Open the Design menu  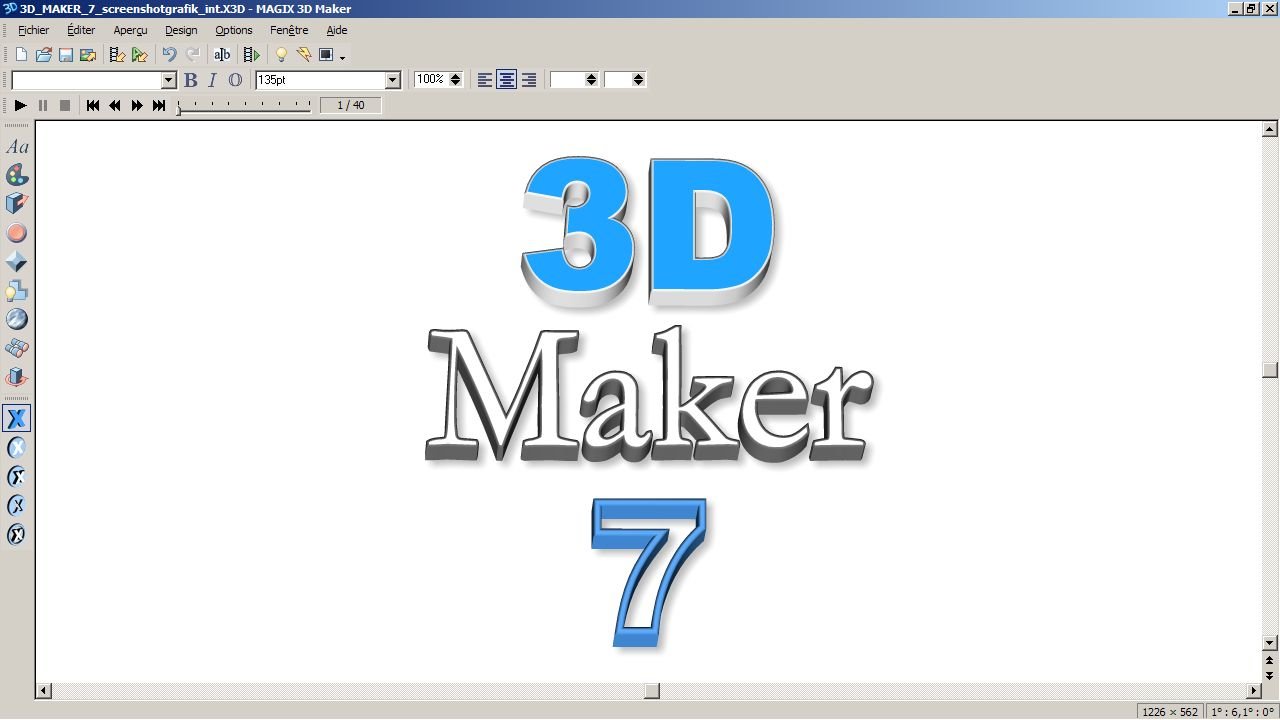[181, 30]
